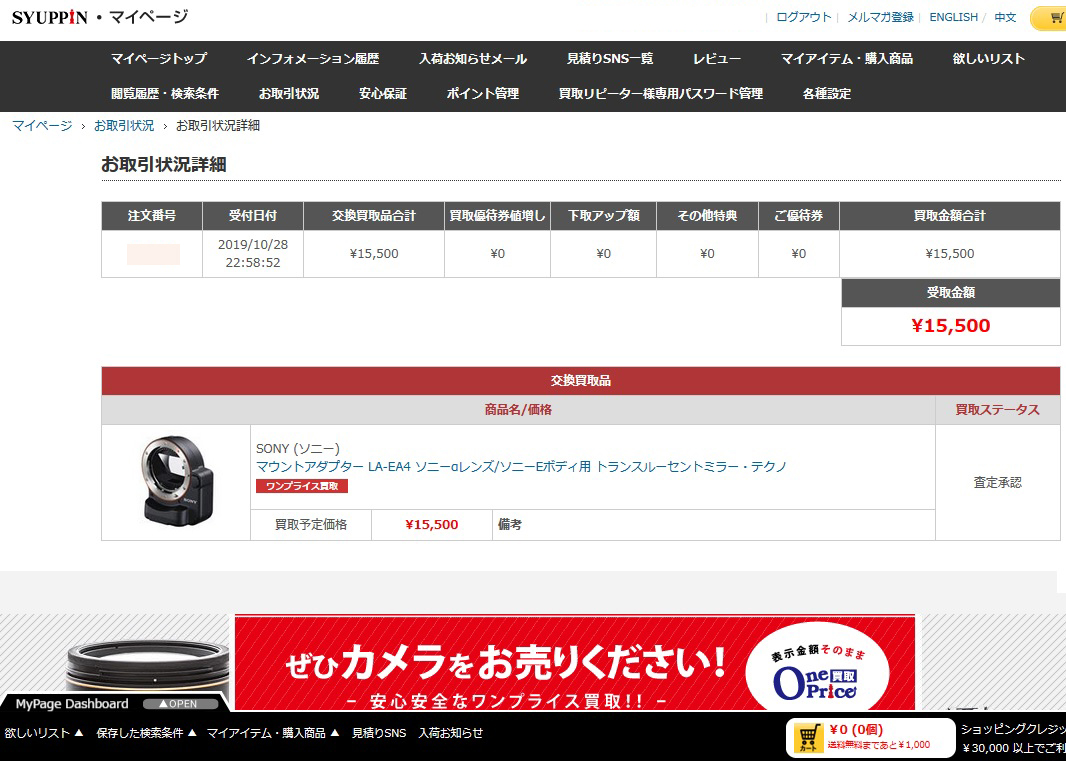
Task: Open レビュー menu item
Action: [717, 59]
